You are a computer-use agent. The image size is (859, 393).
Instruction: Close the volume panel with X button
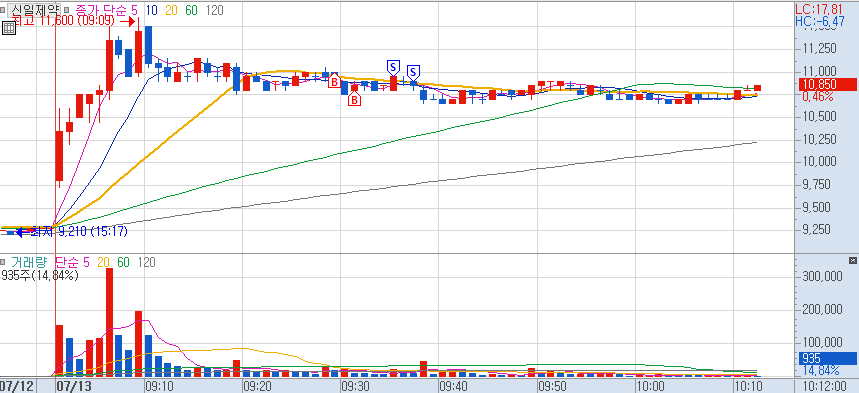[852, 260]
